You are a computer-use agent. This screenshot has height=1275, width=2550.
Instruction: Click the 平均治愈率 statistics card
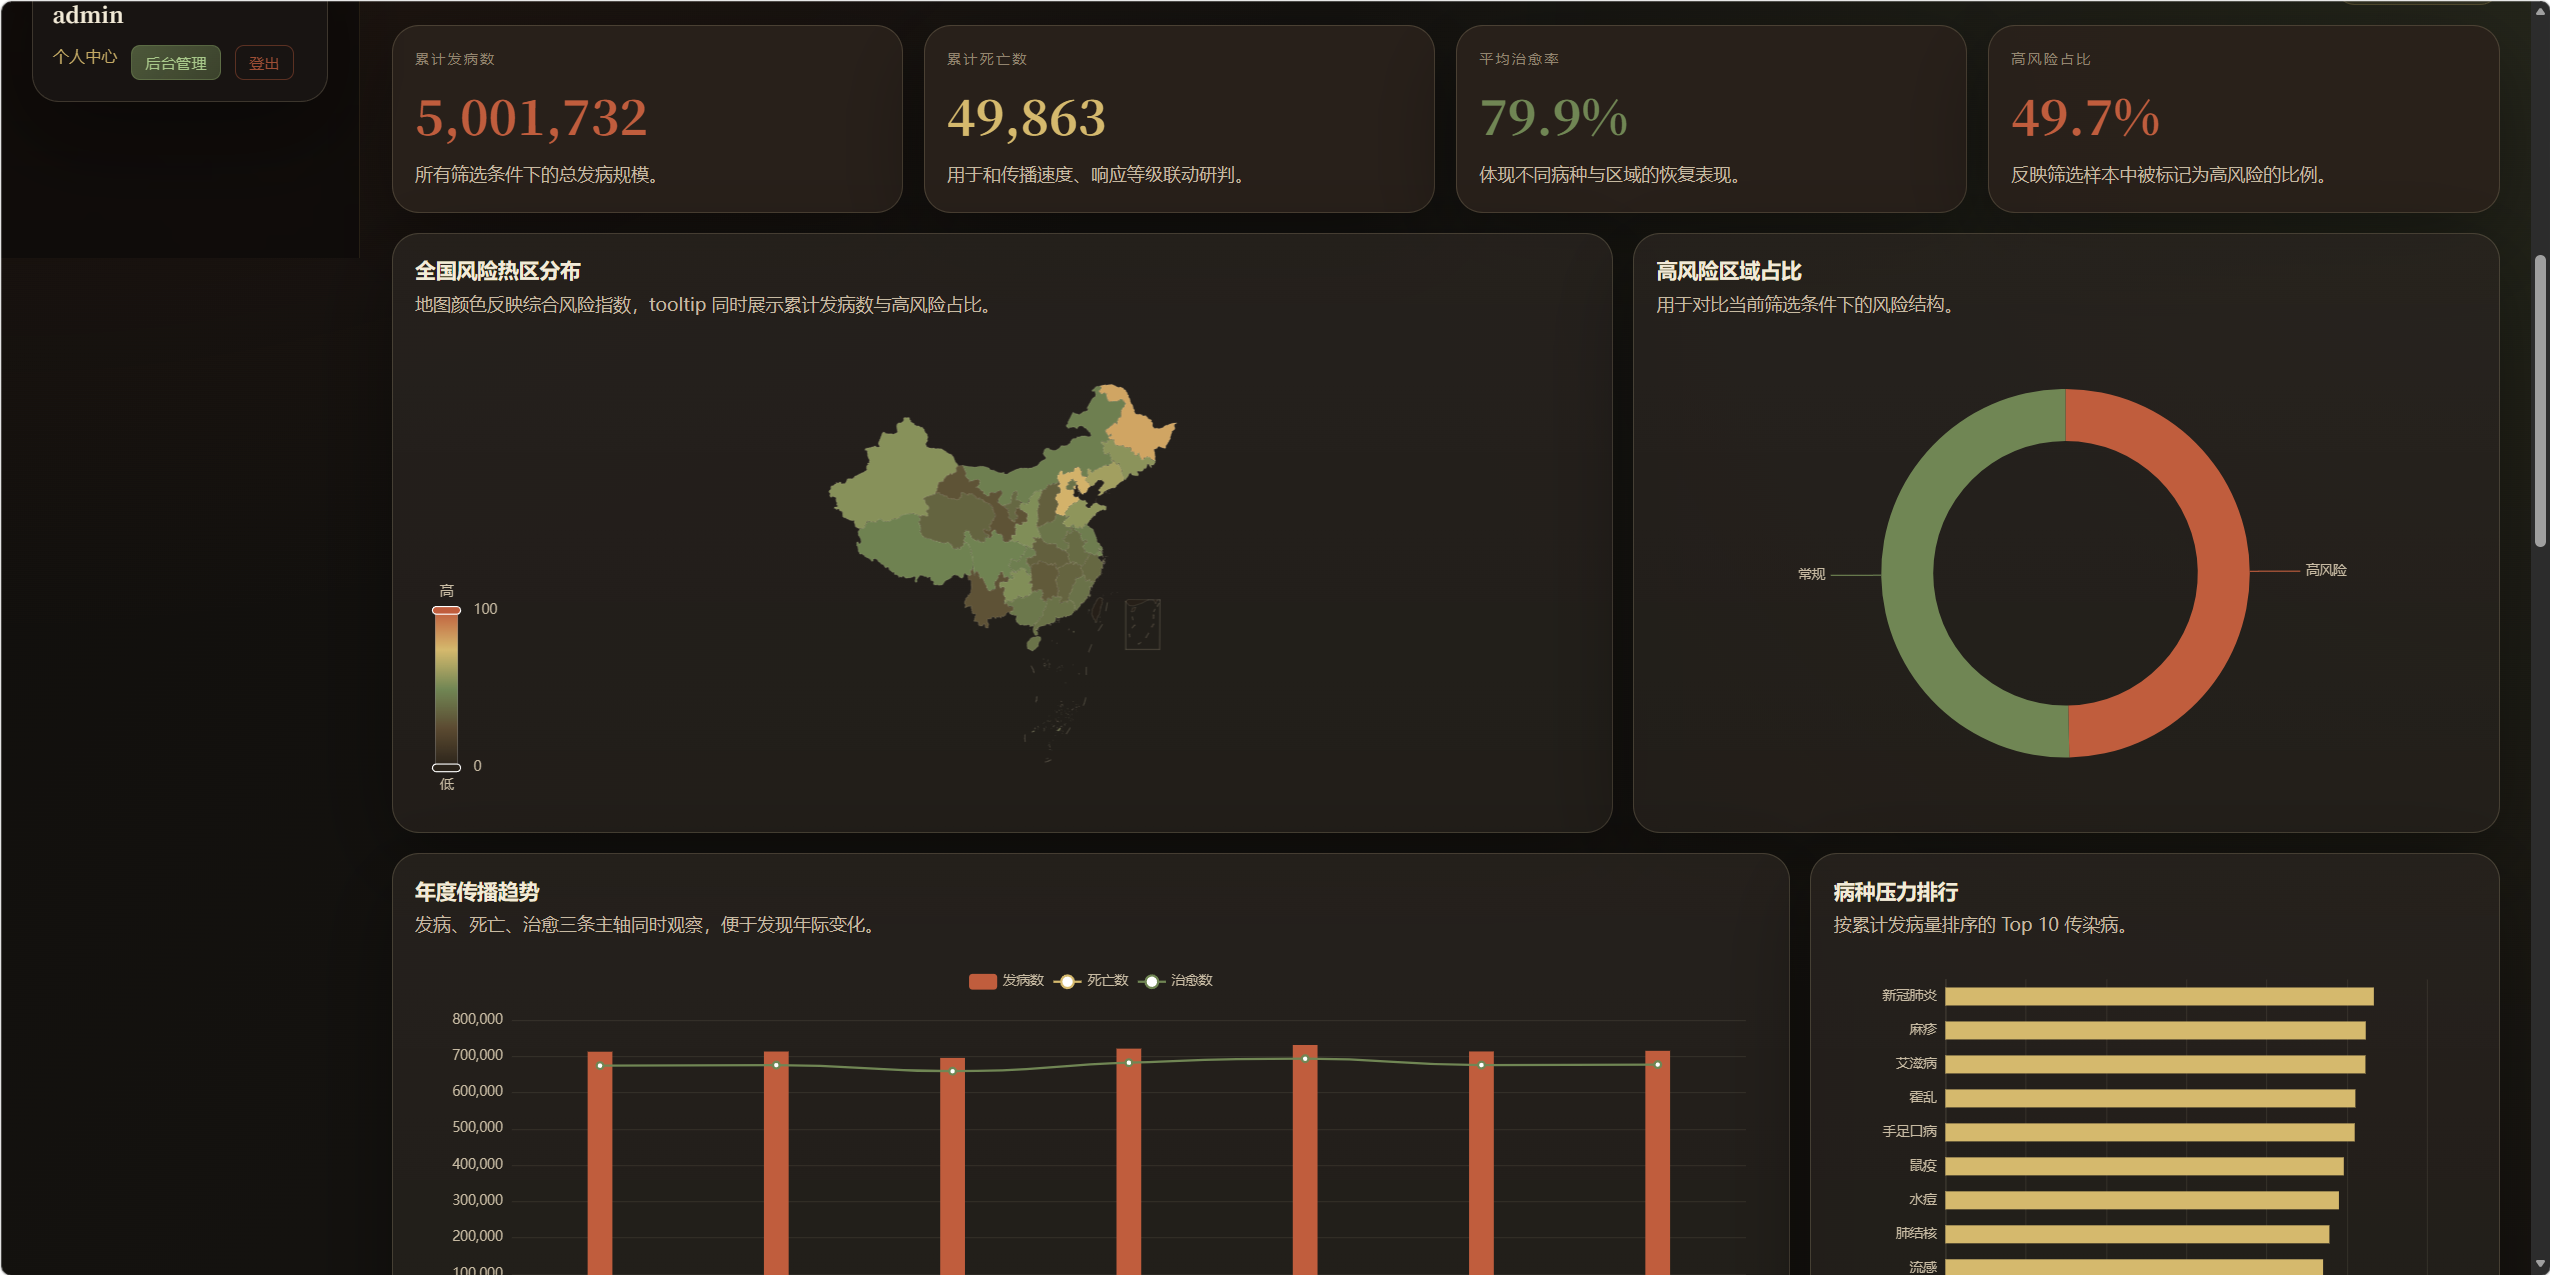point(1710,118)
